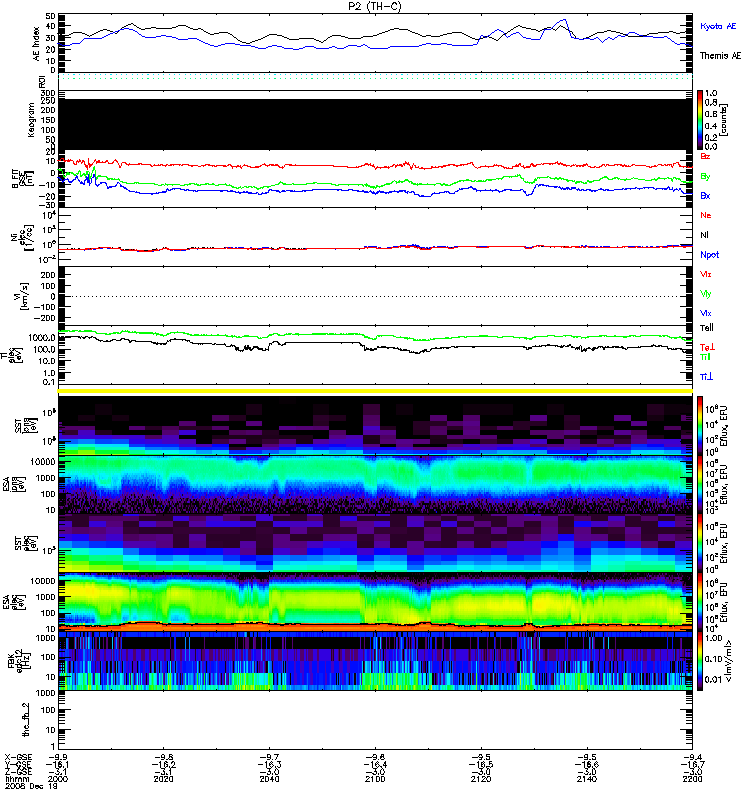Click the "hhmm" row label
Screen dimensions: 750x800
[15, 779]
